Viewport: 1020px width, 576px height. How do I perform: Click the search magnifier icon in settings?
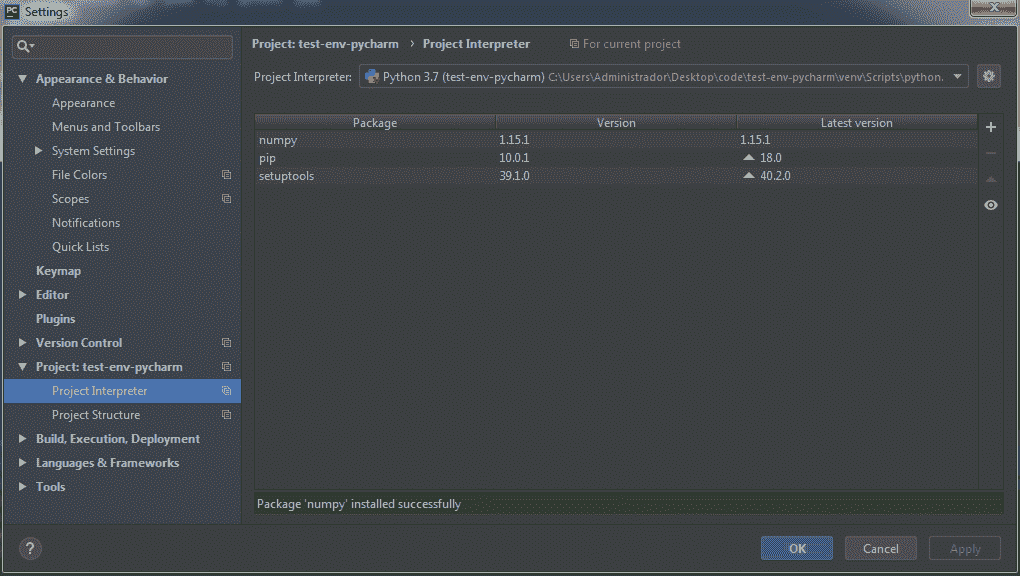[24, 47]
